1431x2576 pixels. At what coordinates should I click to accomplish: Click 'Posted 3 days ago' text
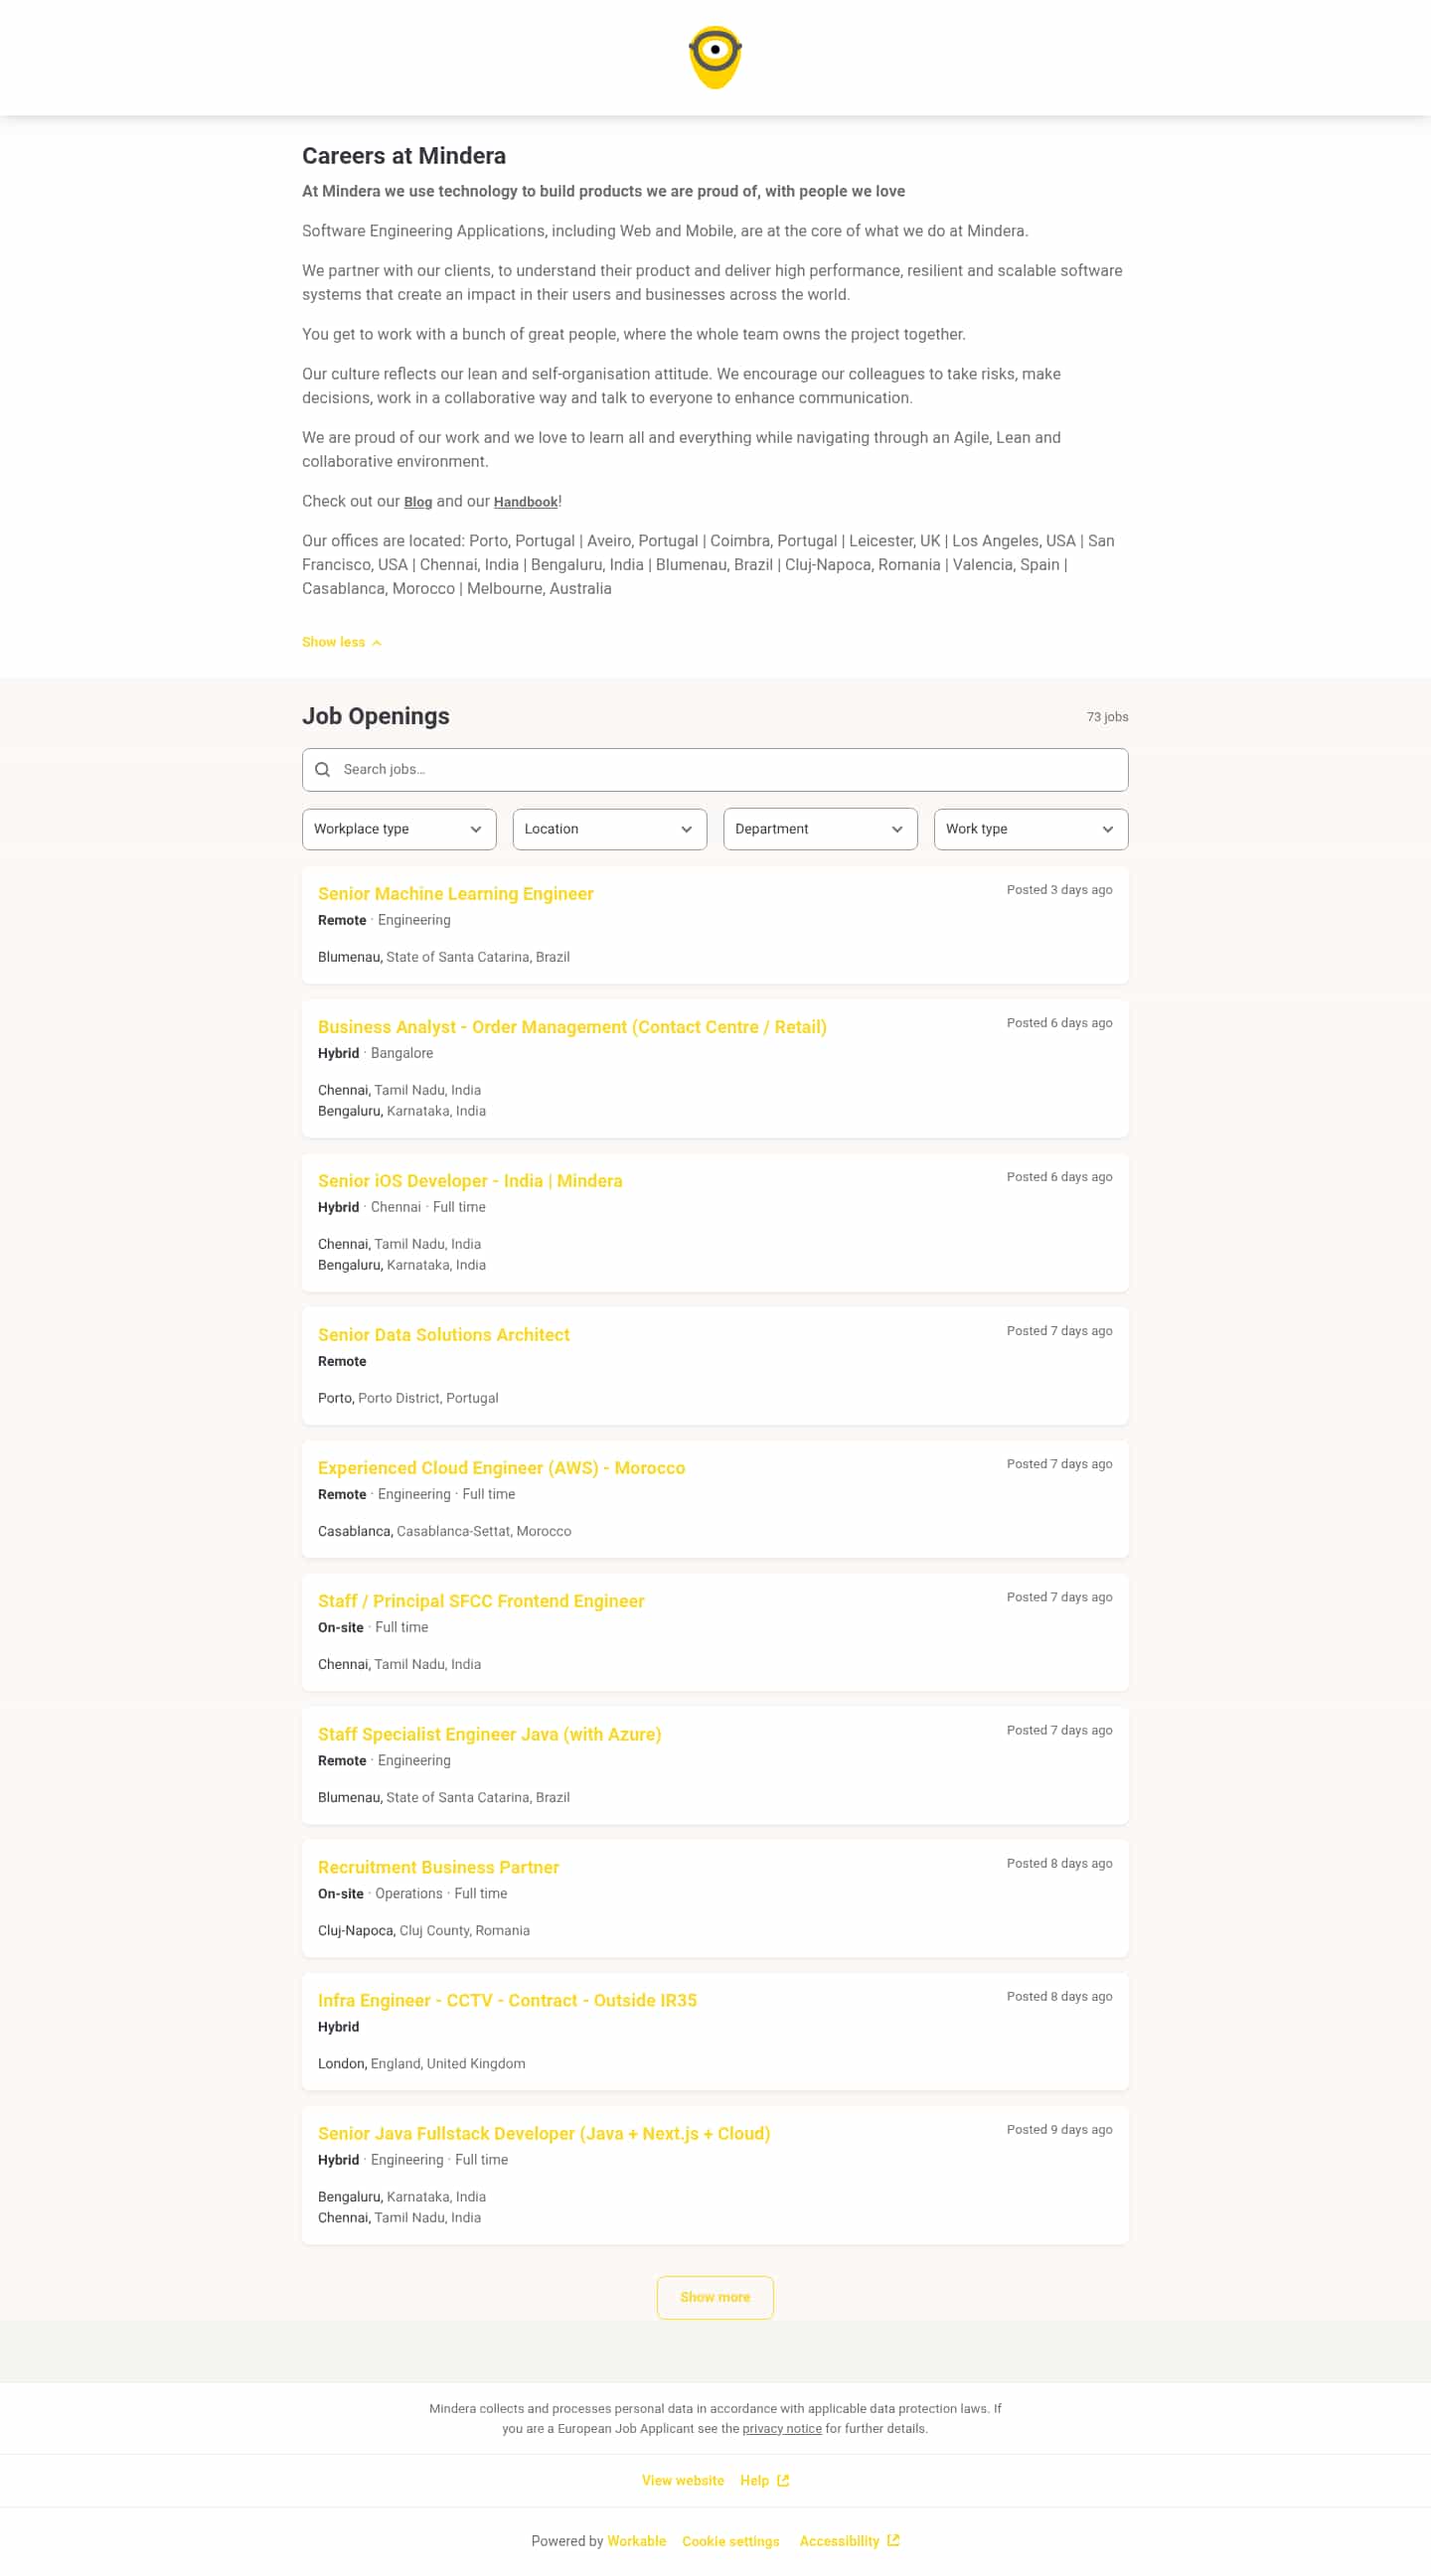coord(1059,889)
